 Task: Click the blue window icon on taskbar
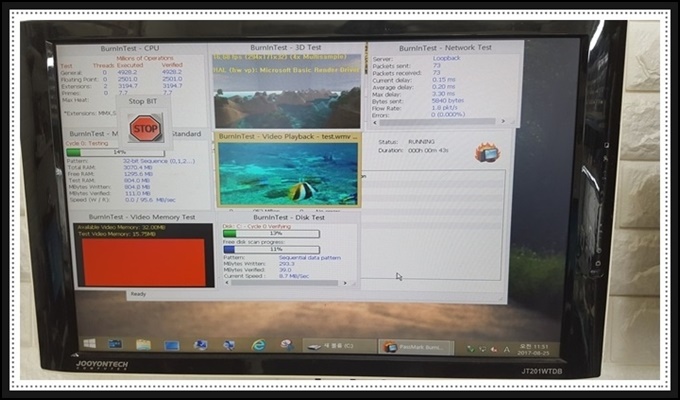tap(172, 346)
